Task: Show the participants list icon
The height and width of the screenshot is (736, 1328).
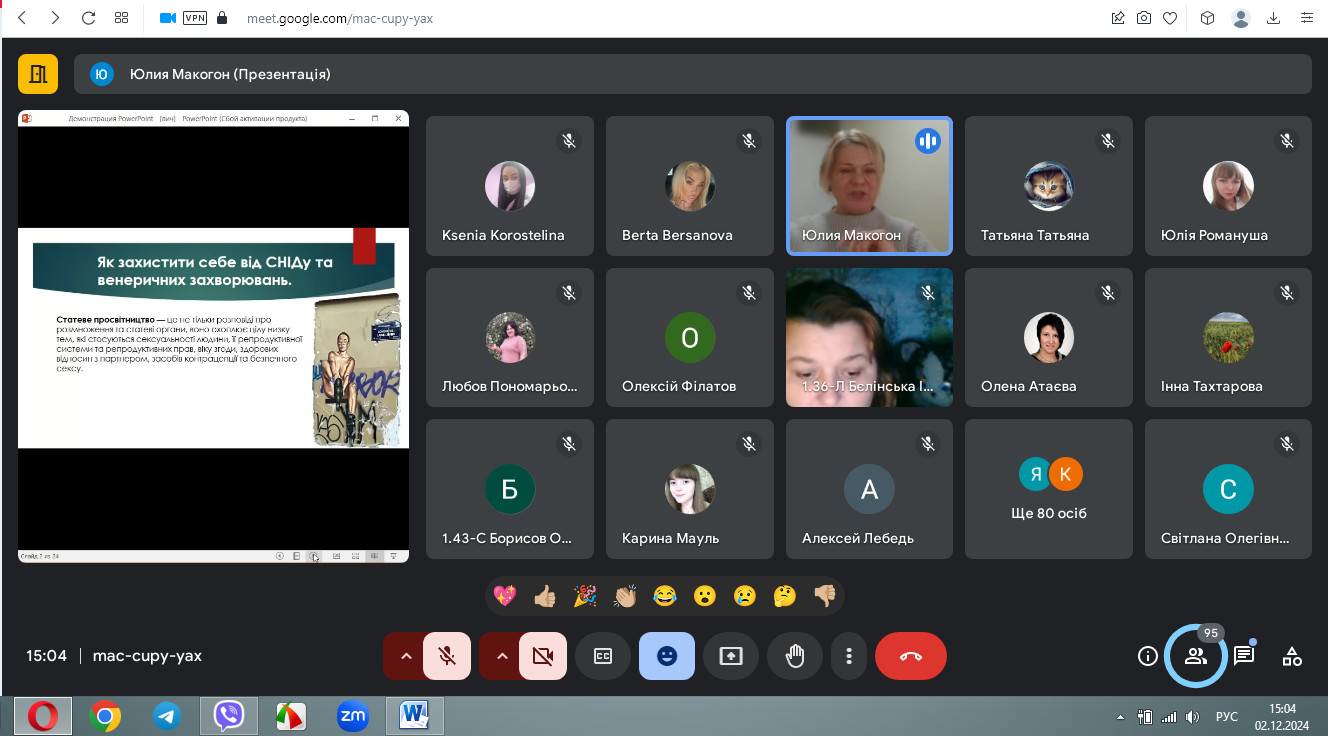Action: (1195, 656)
